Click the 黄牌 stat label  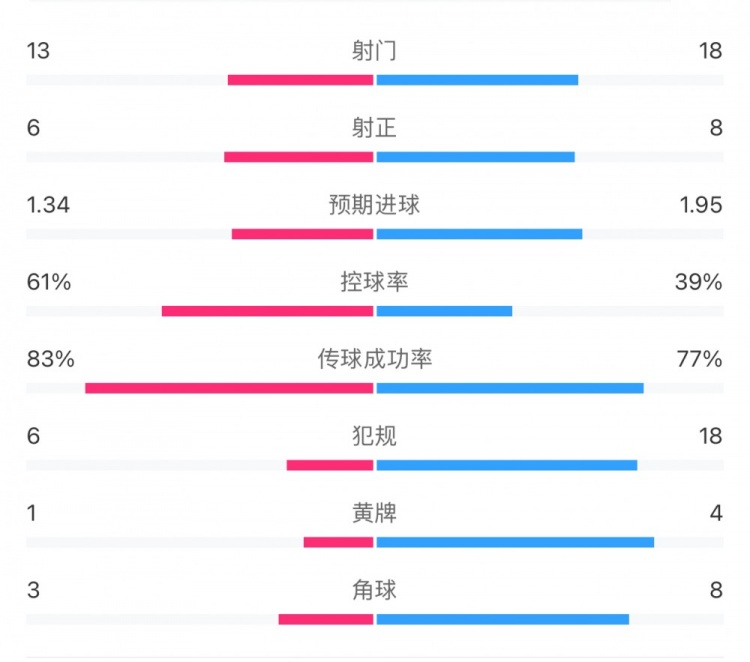(374, 513)
